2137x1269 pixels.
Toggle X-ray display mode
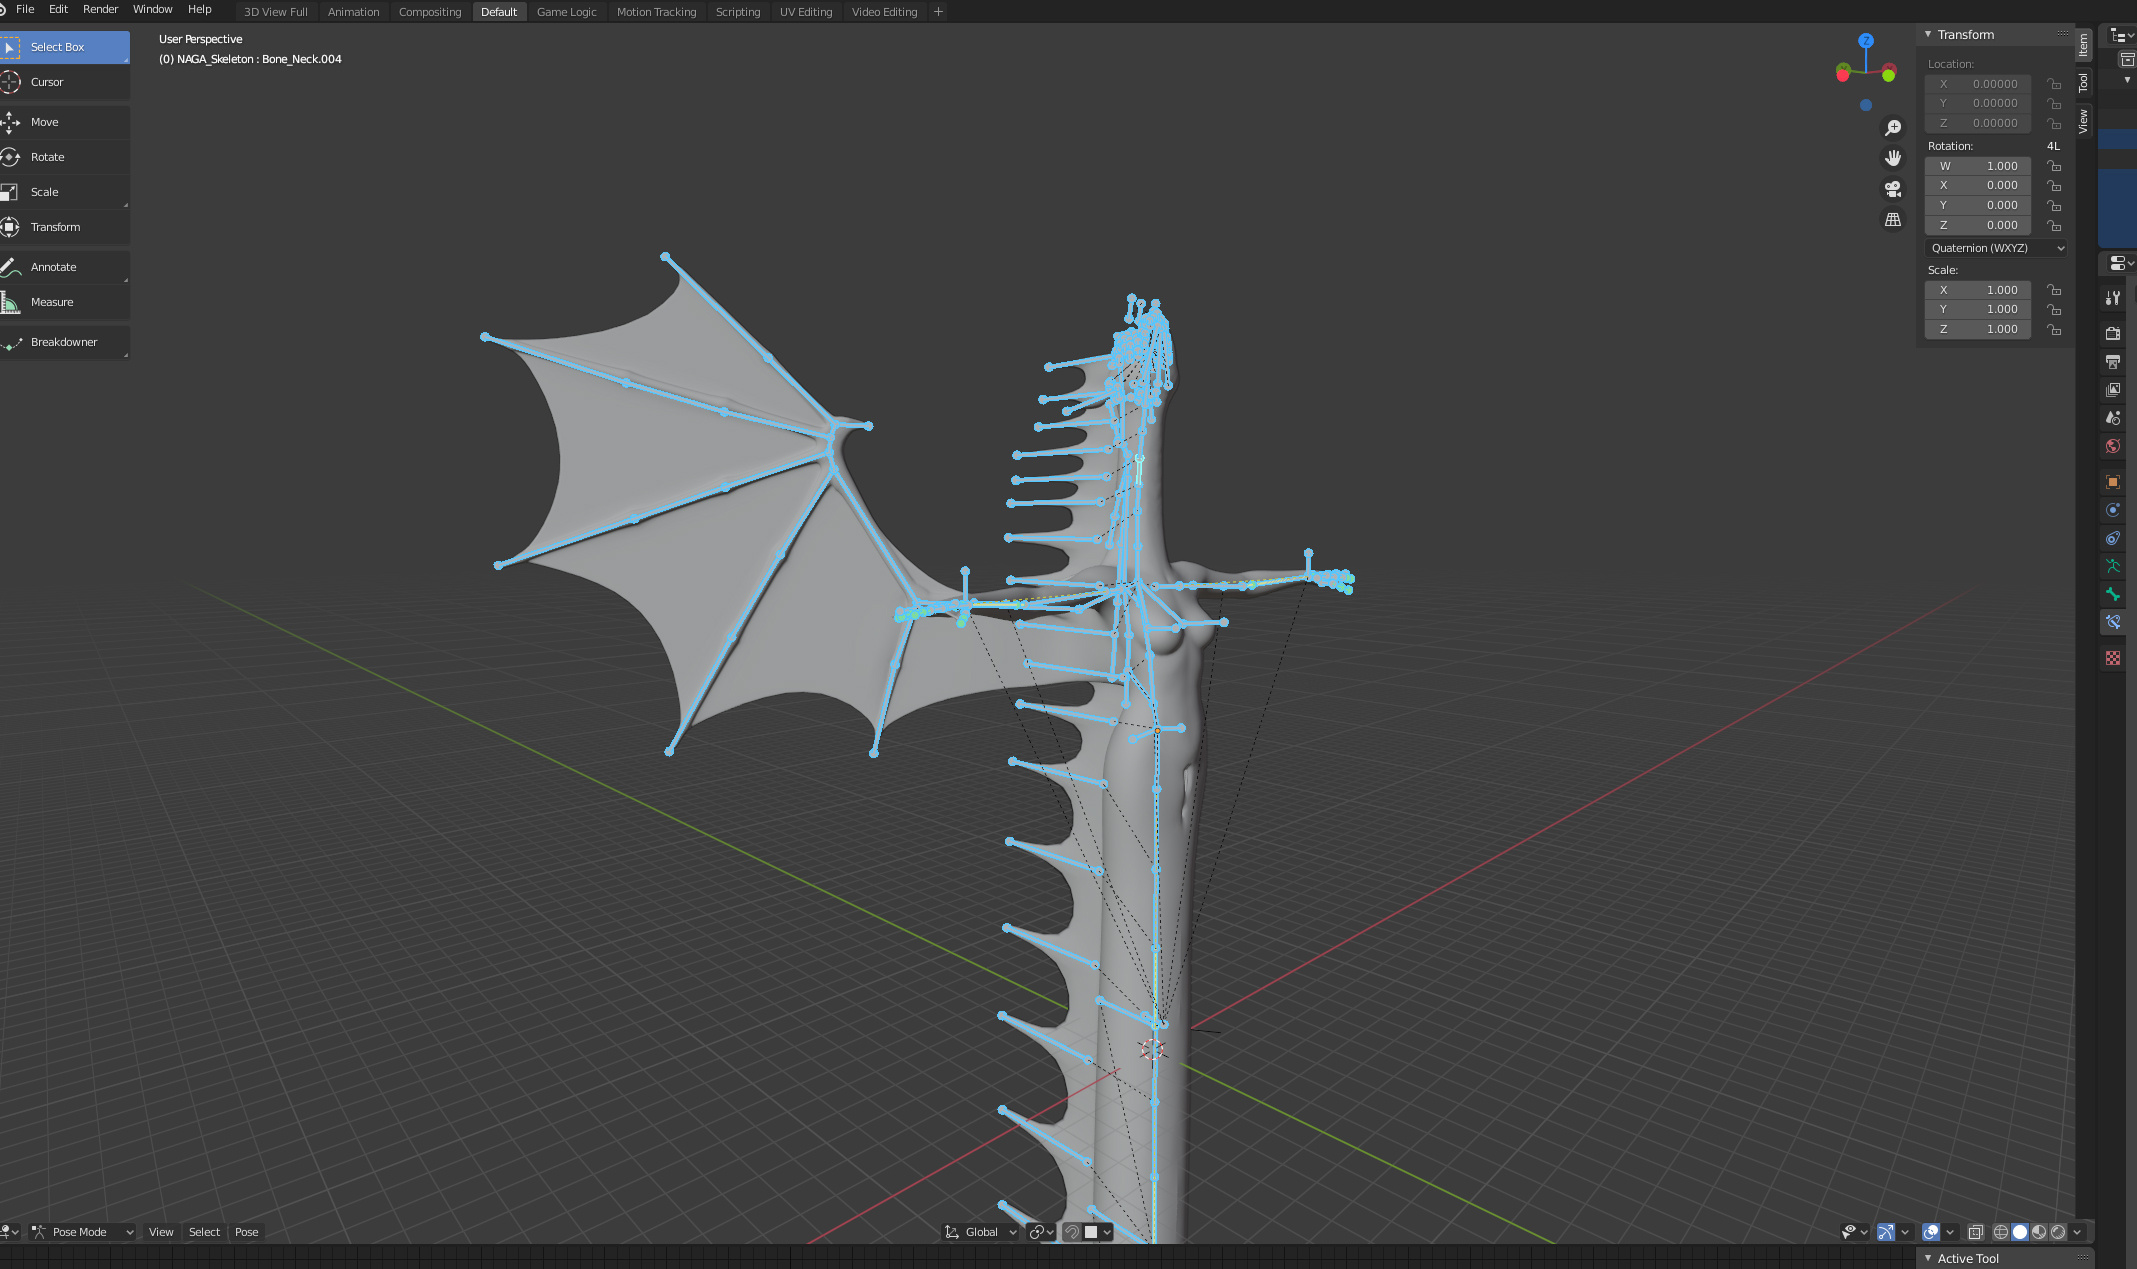(x=1975, y=1232)
